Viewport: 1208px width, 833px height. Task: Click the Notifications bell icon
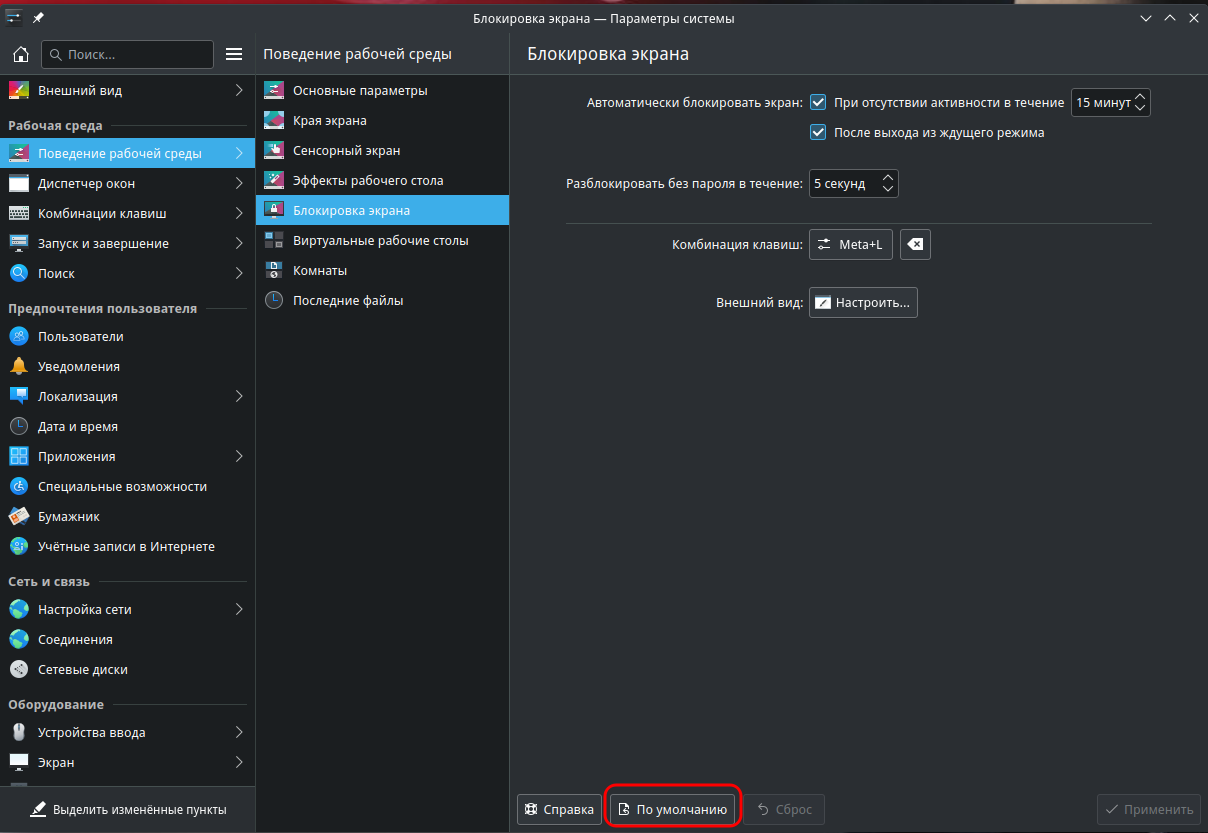18,366
